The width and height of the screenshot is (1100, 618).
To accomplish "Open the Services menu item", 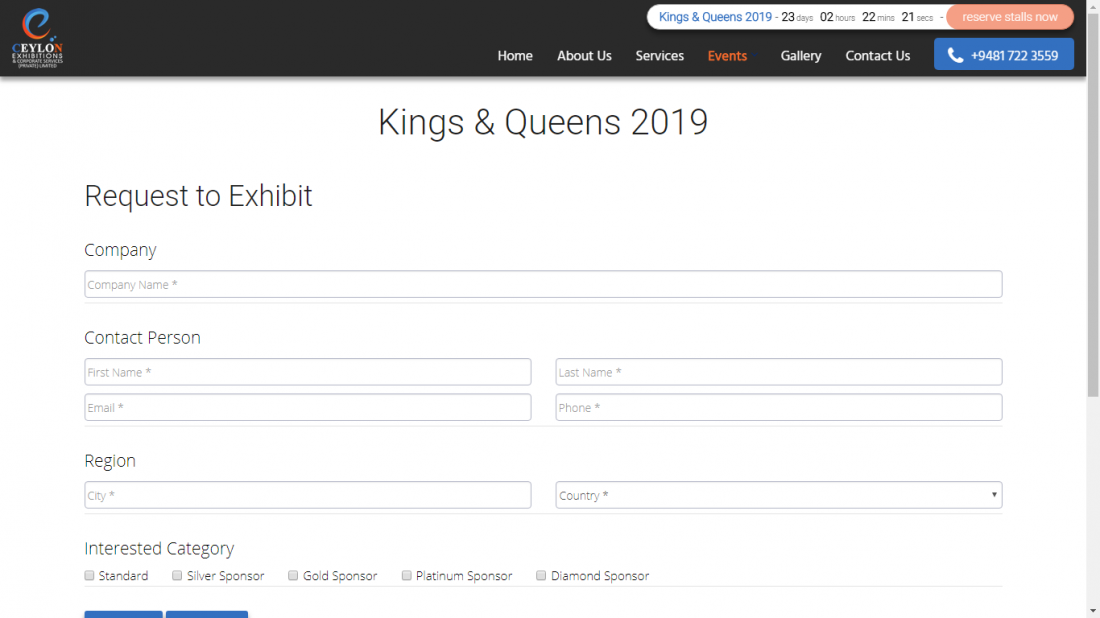I will coord(659,55).
